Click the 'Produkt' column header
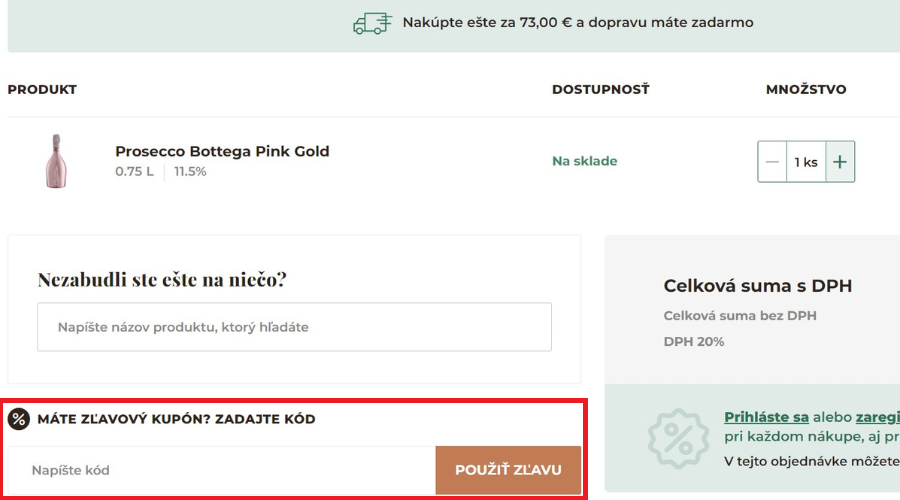Image resolution: width=900 pixels, height=500 pixels. 42,89
